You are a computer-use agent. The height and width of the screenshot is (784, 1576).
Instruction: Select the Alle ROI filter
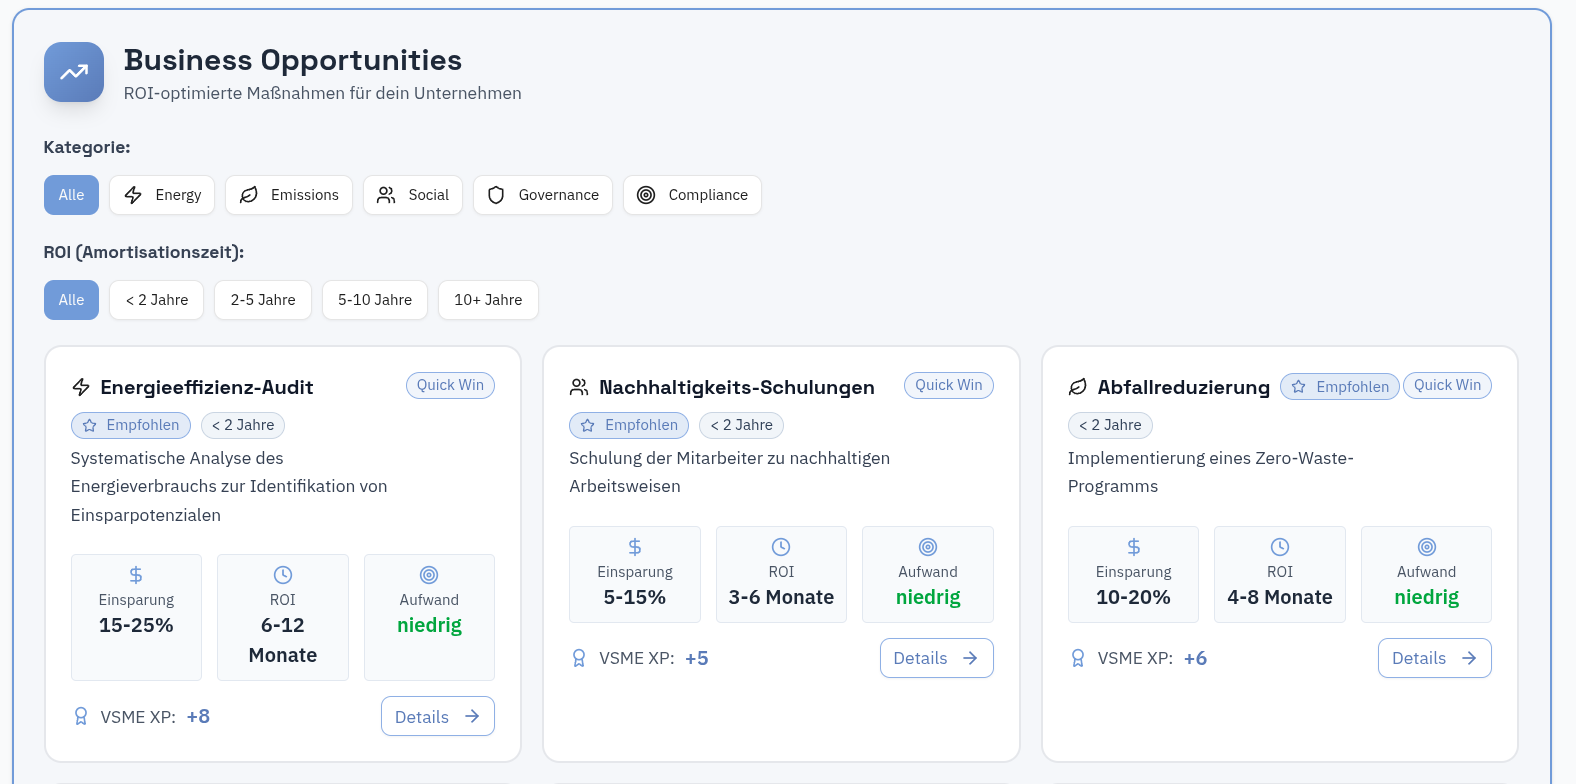[71, 300]
